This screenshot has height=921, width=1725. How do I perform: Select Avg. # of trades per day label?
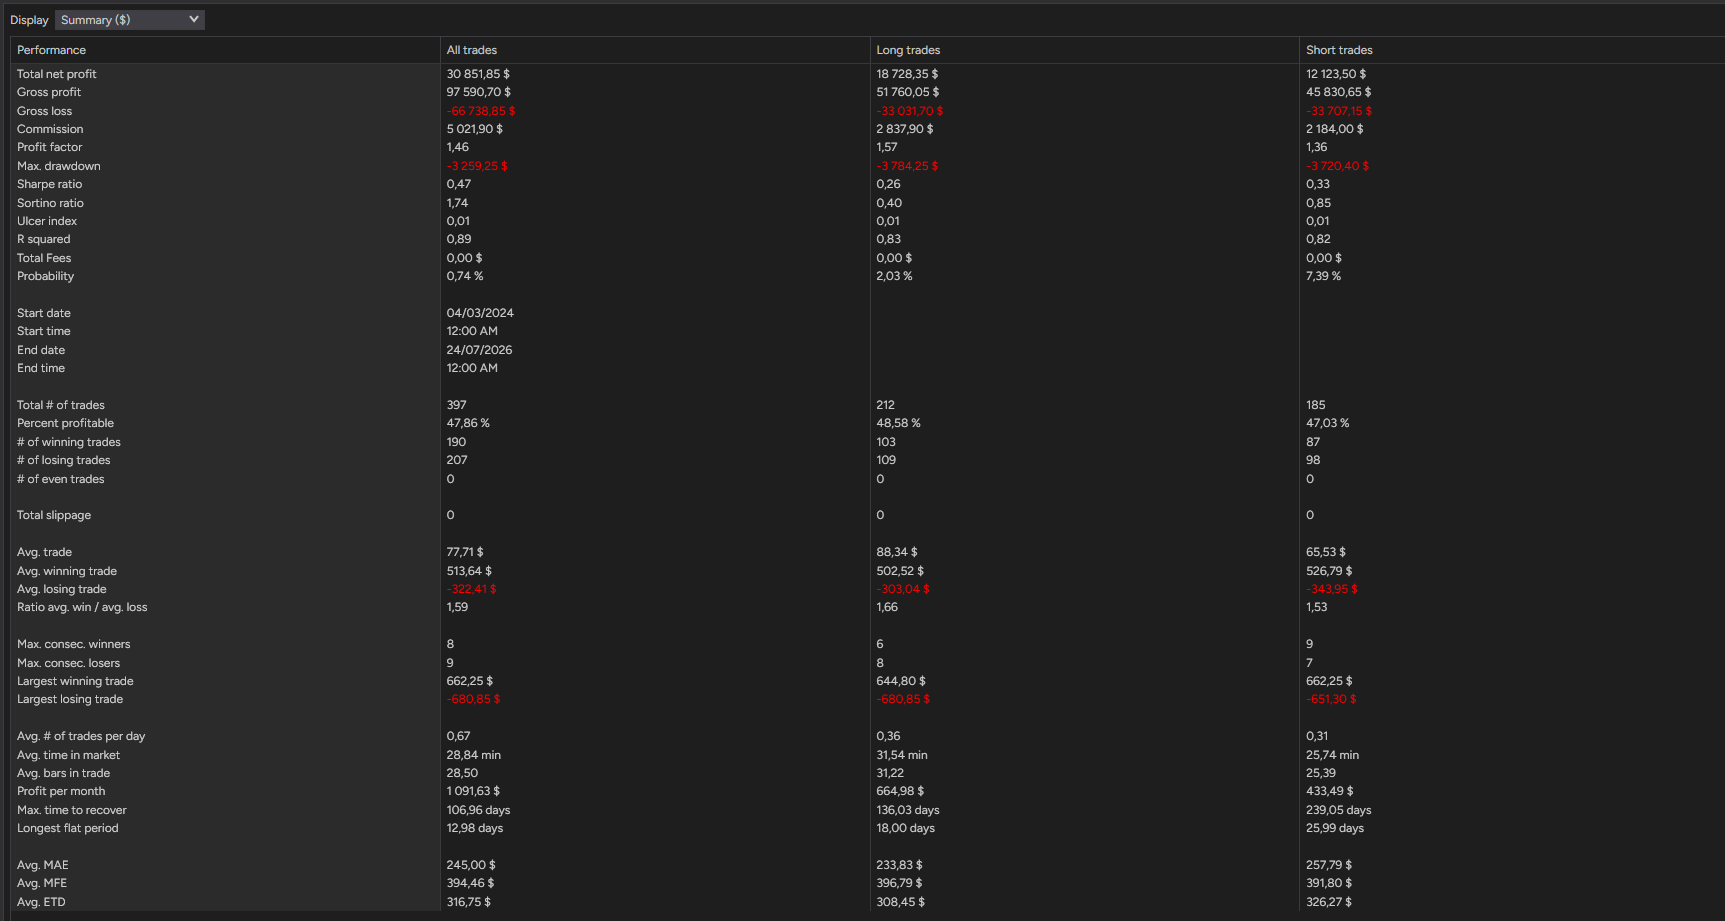[81, 736]
